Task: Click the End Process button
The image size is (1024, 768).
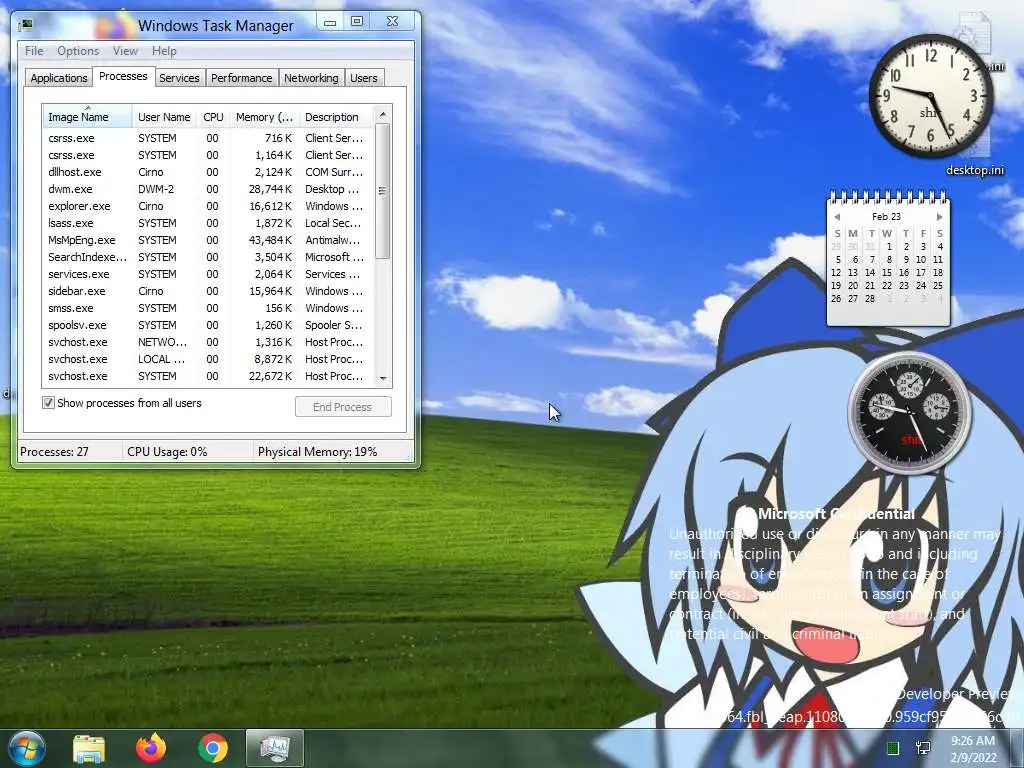Action: point(343,407)
